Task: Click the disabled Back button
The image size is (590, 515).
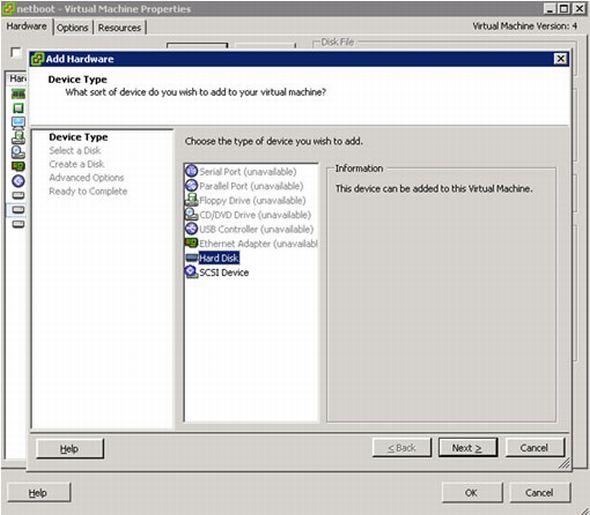Action: point(401,448)
